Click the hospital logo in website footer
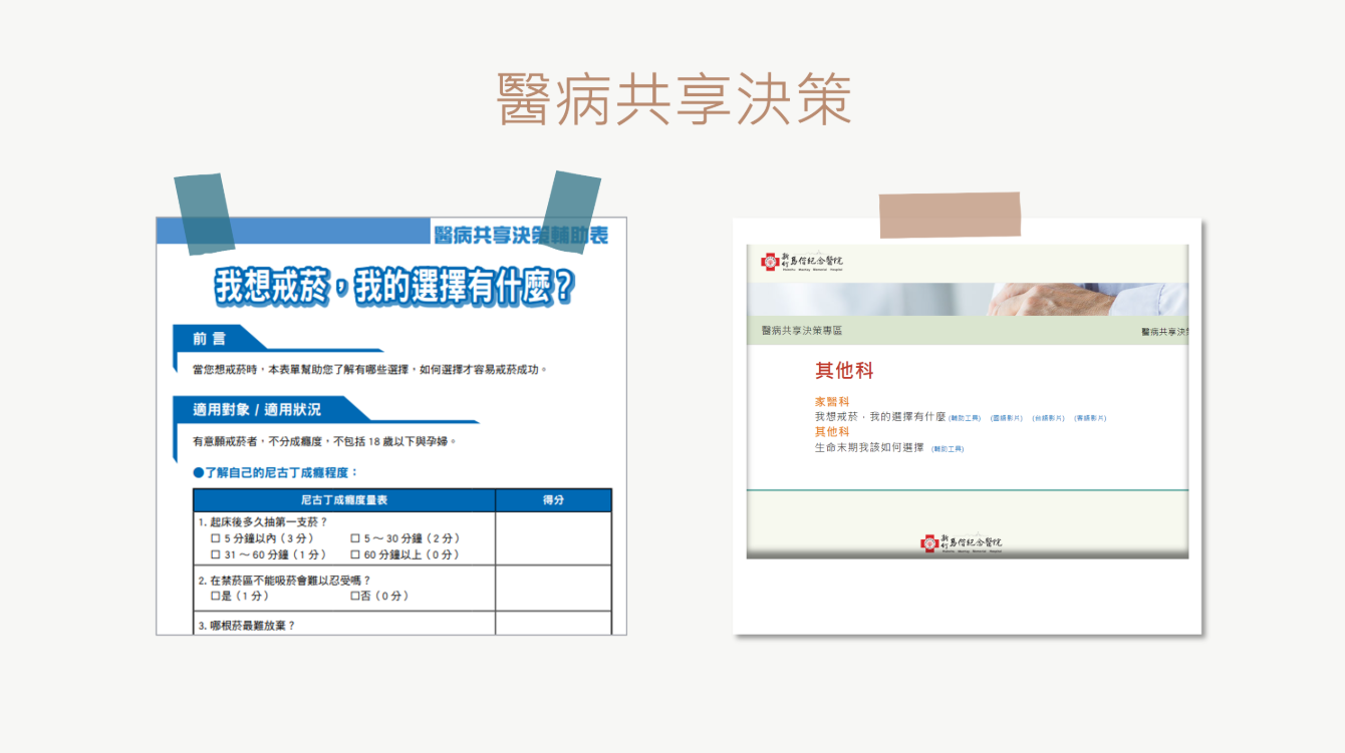This screenshot has width=1345, height=753. tap(961, 543)
